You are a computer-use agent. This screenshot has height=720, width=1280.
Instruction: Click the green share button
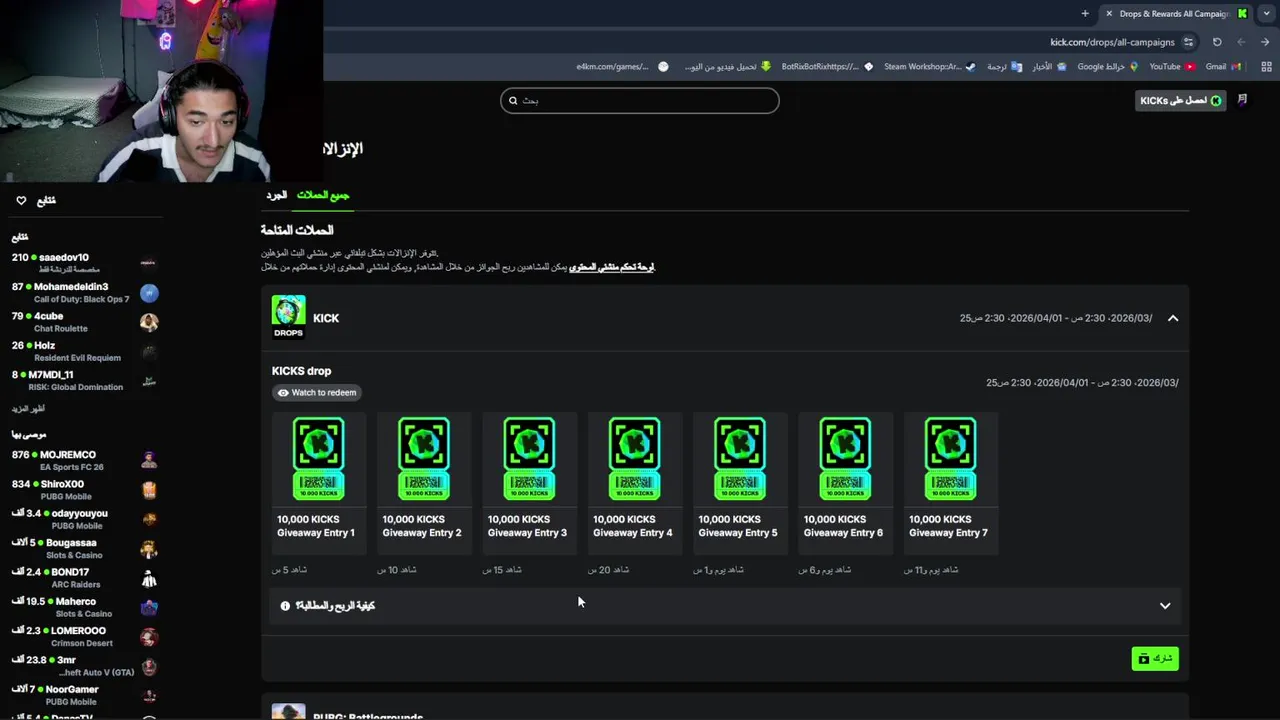[1155, 658]
